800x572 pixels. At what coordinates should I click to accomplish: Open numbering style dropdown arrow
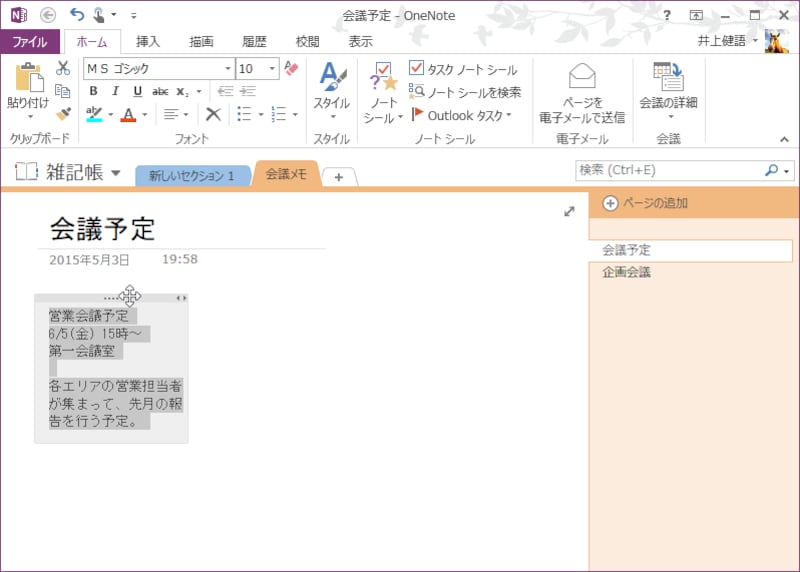coord(295,115)
